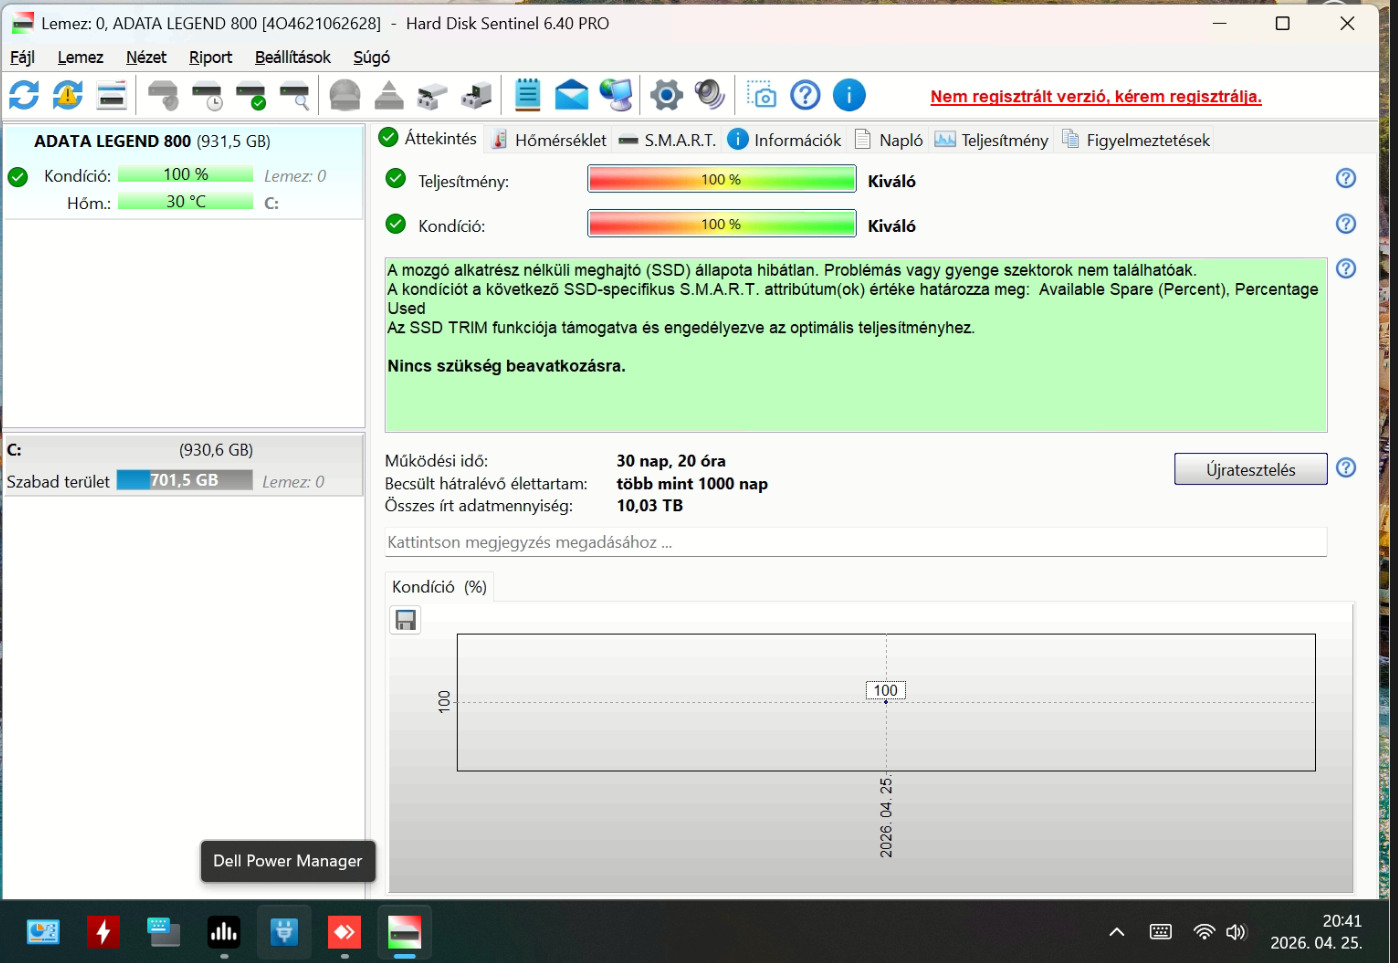This screenshot has width=1398, height=963.
Task: Switch to the Teljesítmény tab
Action: (x=992, y=140)
